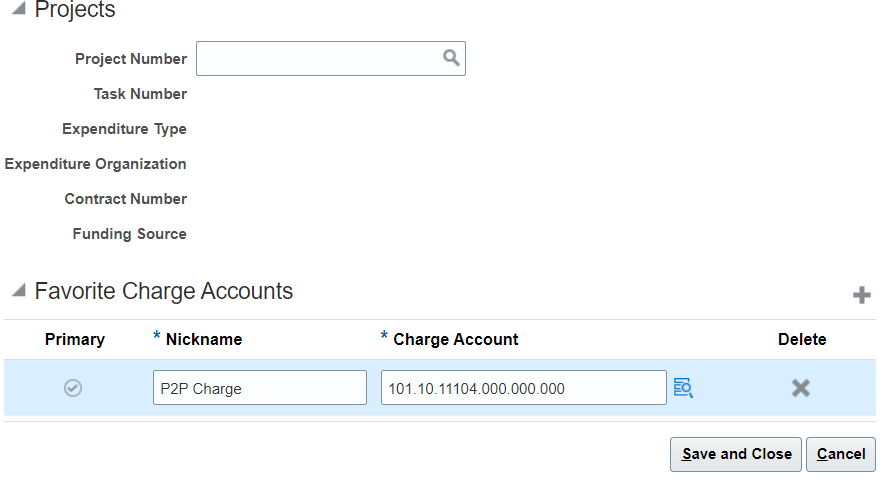Click the Projects heading text
Image resolution: width=886 pixels, height=478 pixels.
coord(75,10)
